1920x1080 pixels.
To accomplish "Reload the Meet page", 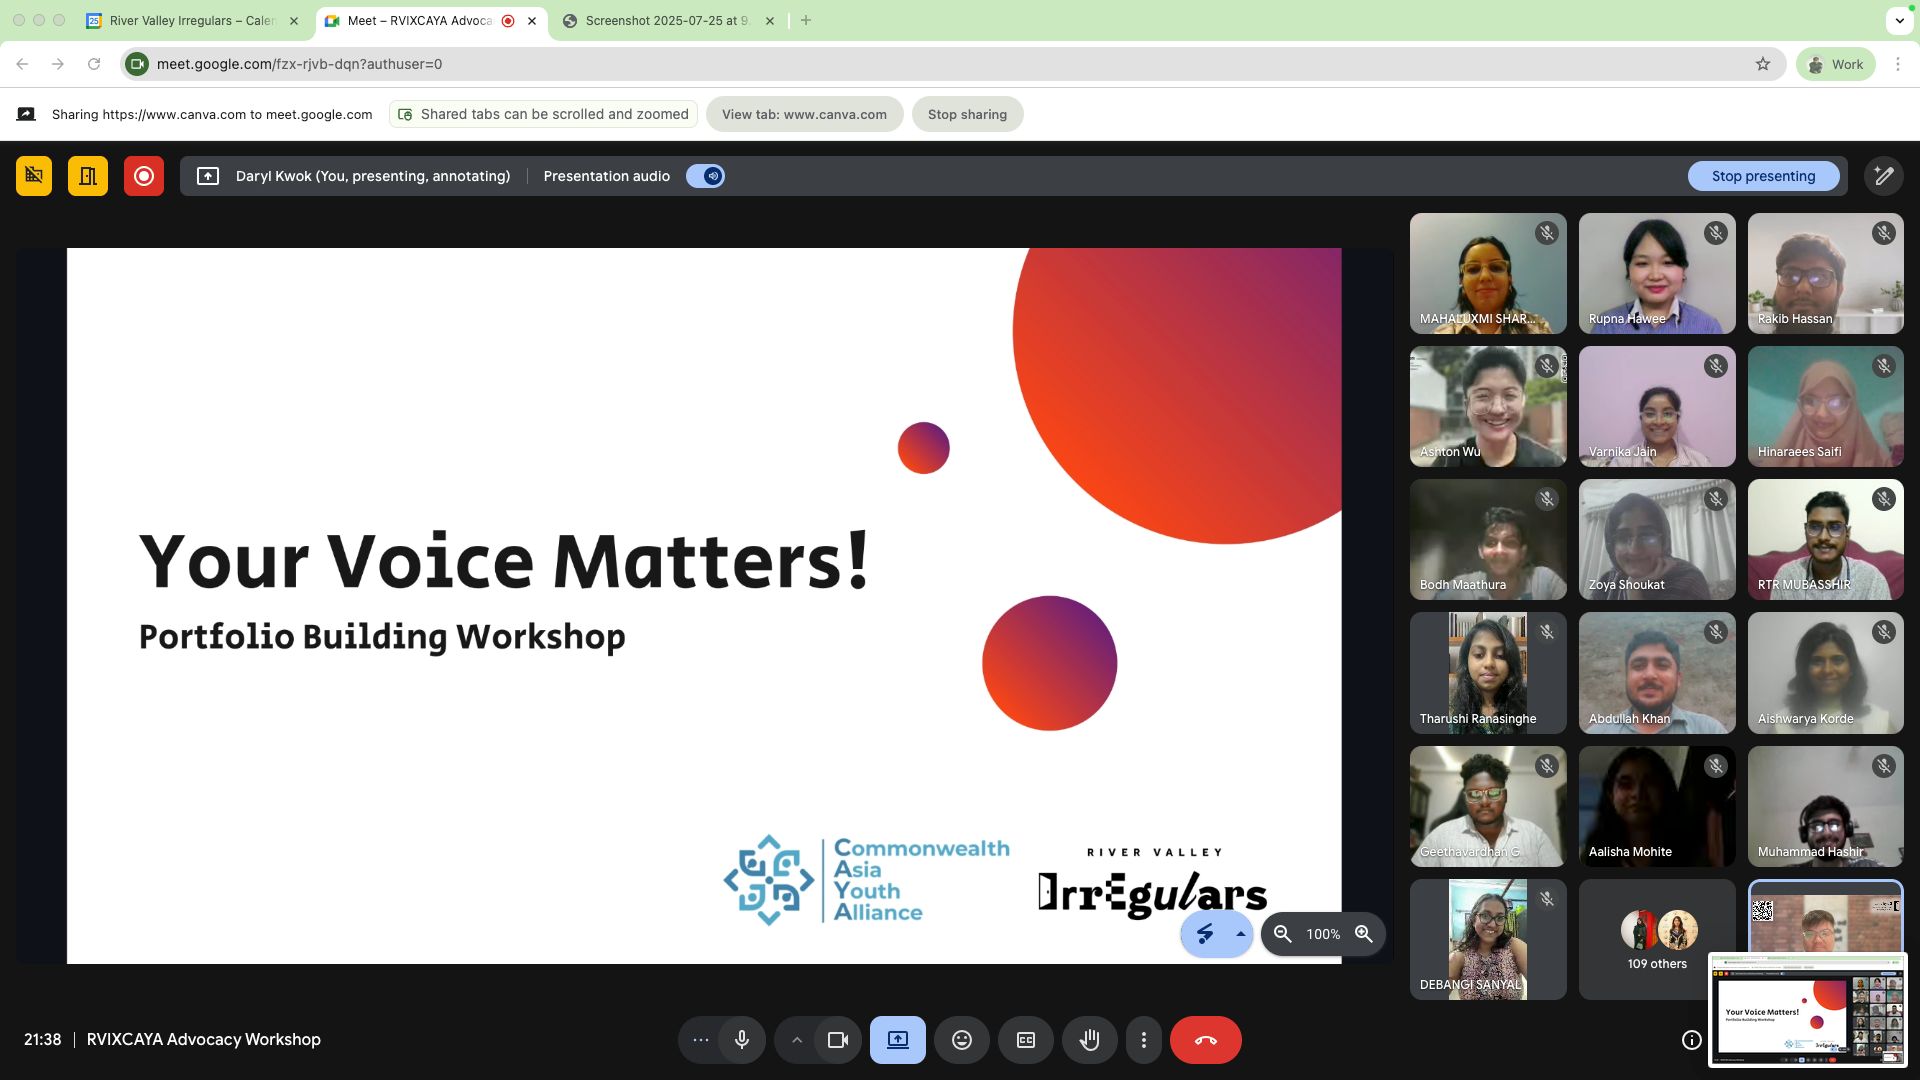I will (x=94, y=64).
